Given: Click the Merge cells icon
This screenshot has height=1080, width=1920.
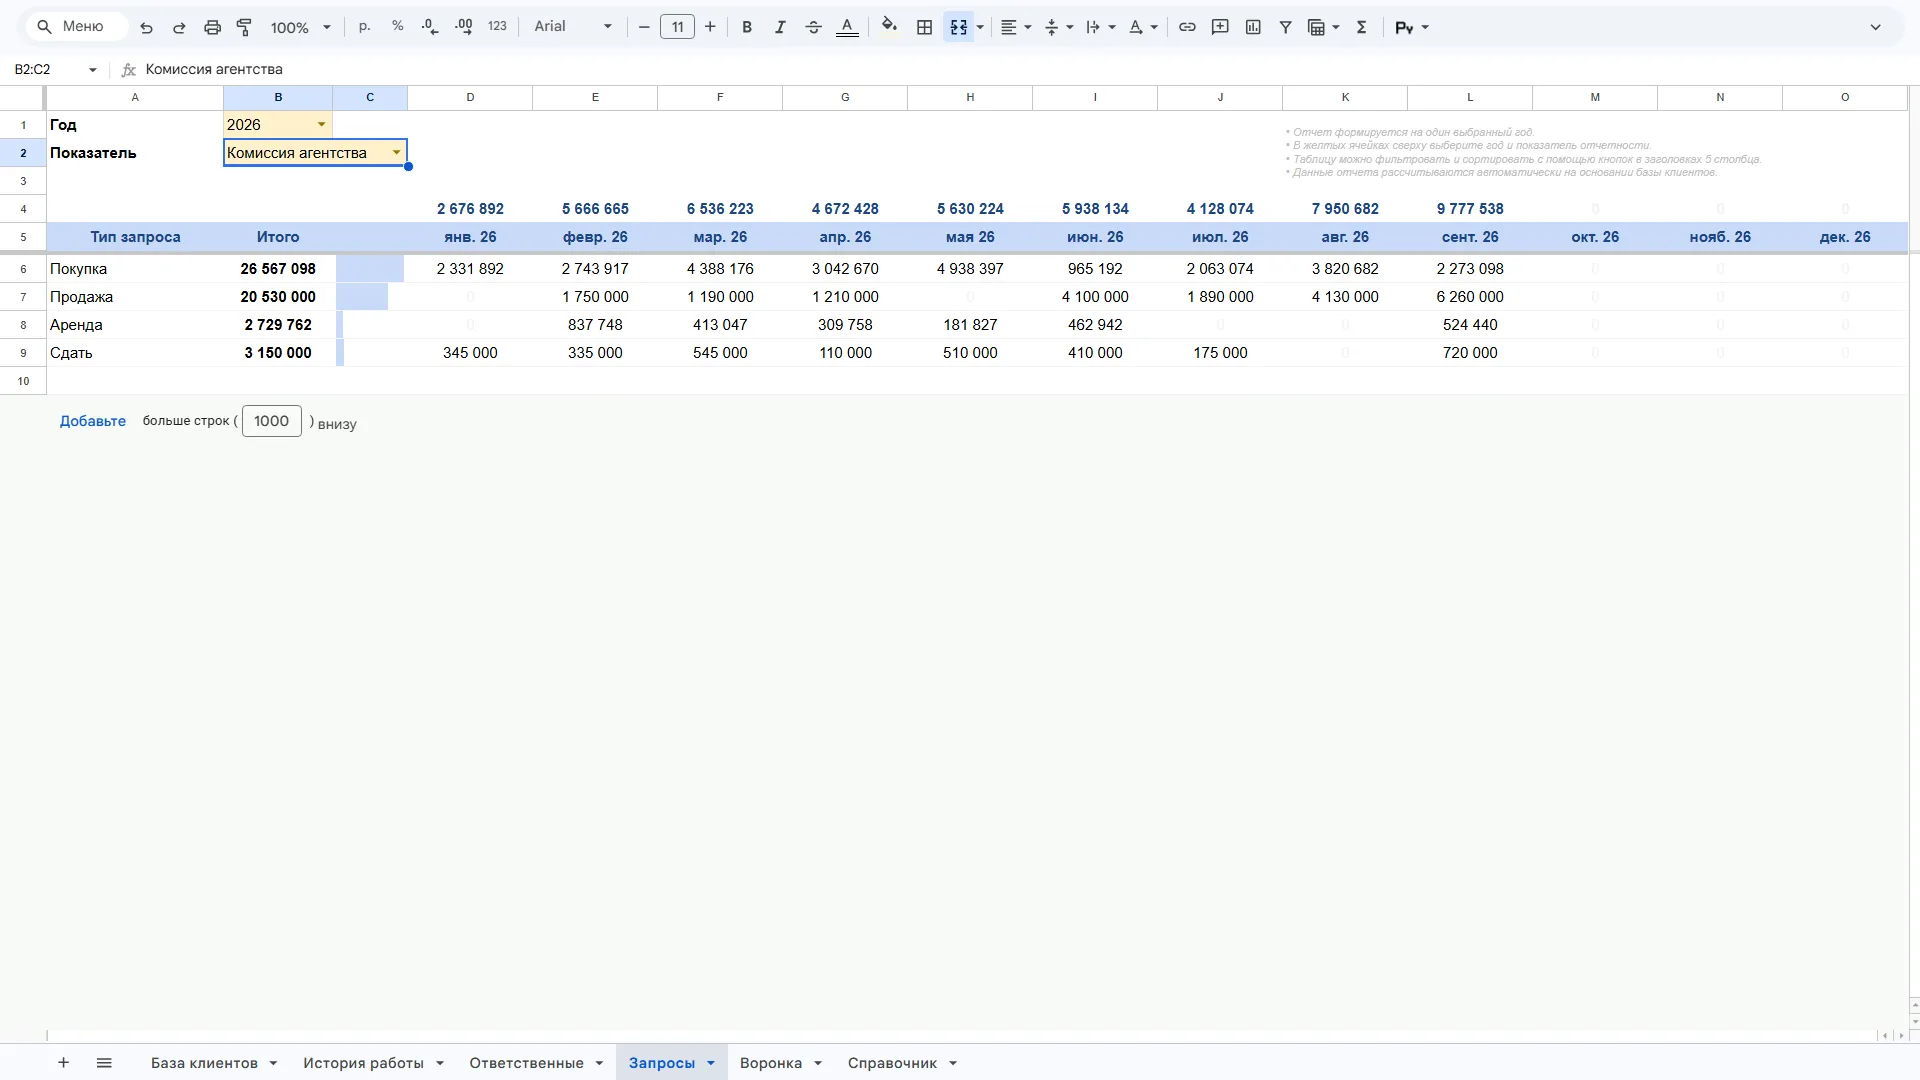Looking at the screenshot, I should pyautogui.click(x=958, y=27).
